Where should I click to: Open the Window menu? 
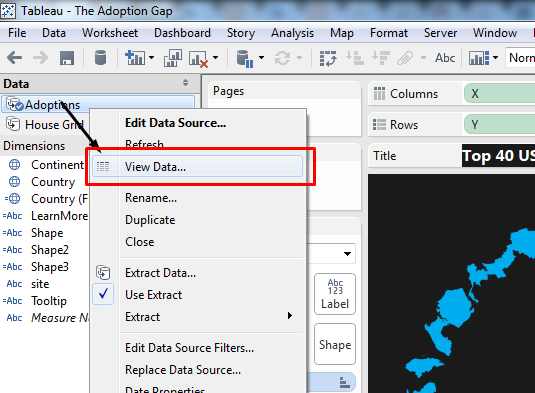[495, 33]
